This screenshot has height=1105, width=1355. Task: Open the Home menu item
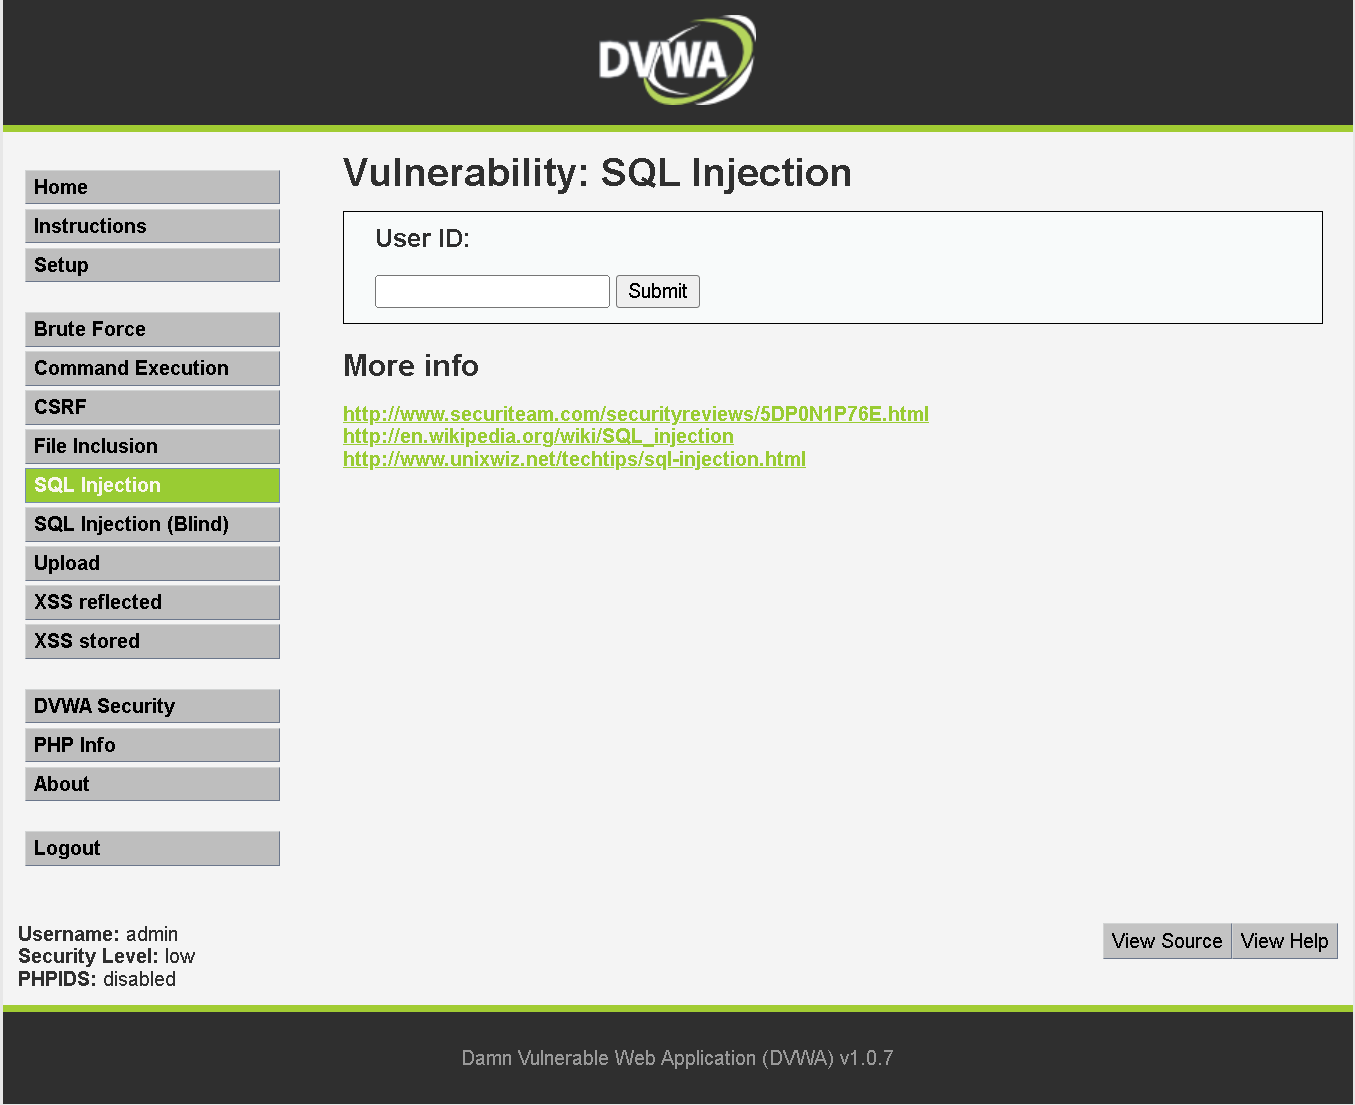152,187
